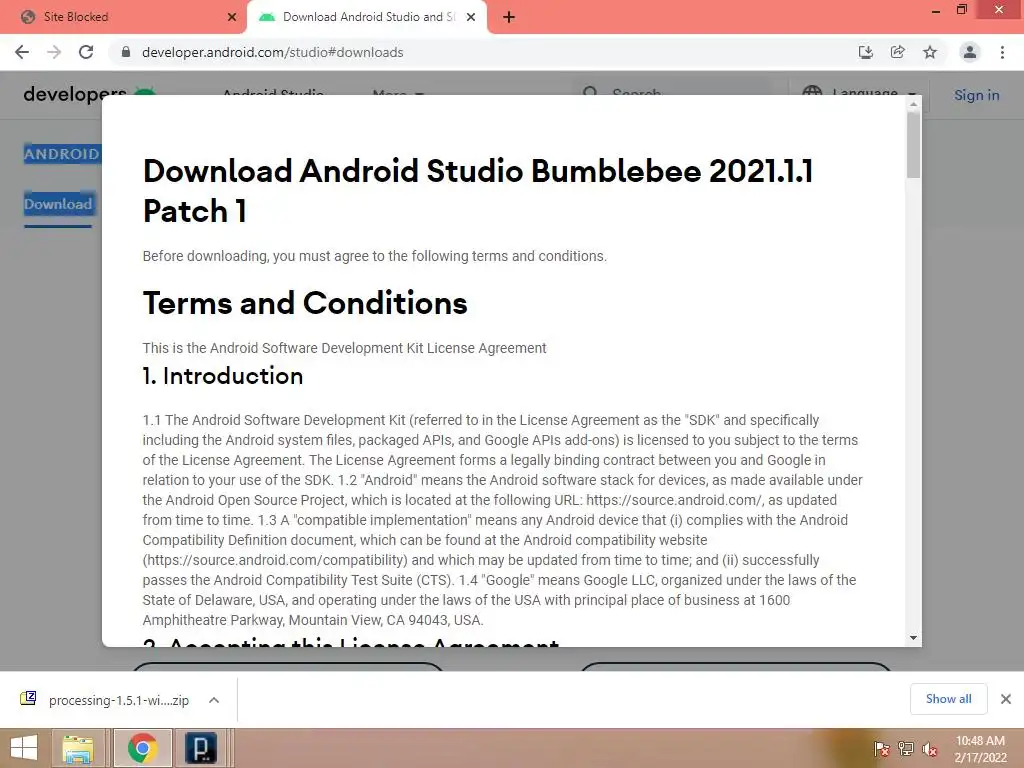Image resolution: width=1024 pixels, height=768 pixels.
Task: Open taskbar clock 10:48 AM
Action: [x=980, y=749]
